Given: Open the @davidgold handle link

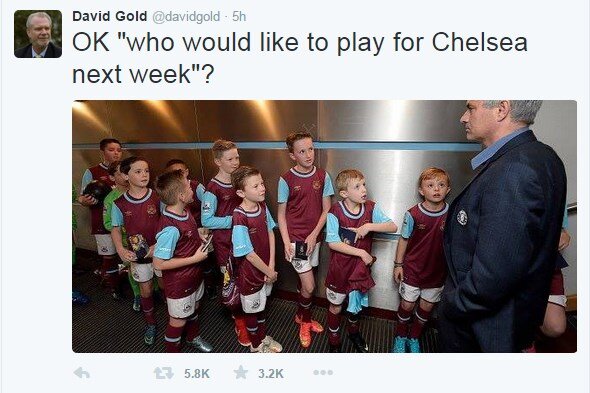Looking at the screenshot, I should (186, 17).
